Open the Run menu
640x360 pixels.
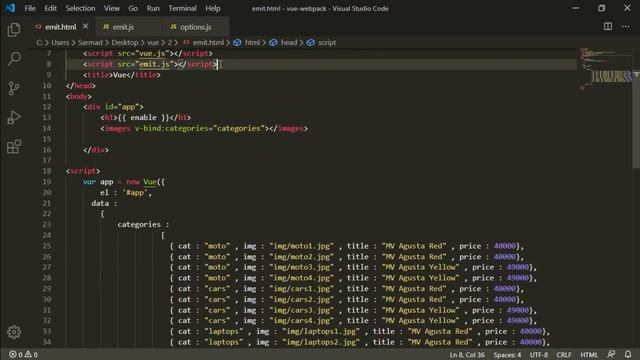153,8
